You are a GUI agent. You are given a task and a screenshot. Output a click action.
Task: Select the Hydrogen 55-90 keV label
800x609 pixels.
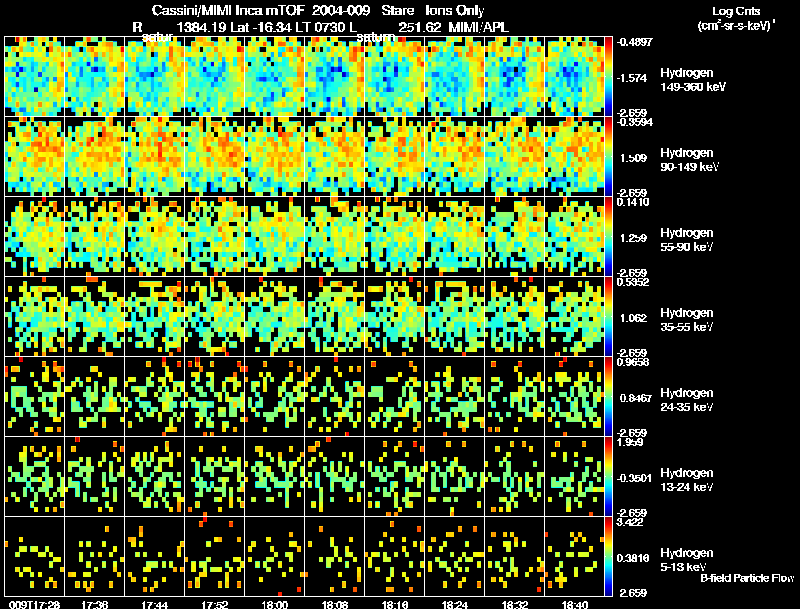click(x=687, y=240)
